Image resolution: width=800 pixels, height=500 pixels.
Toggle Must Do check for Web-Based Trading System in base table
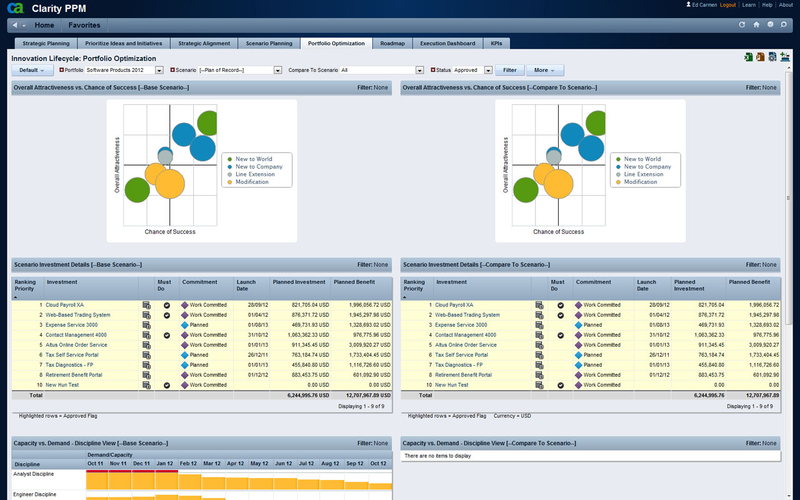click(x=166, y=315)
